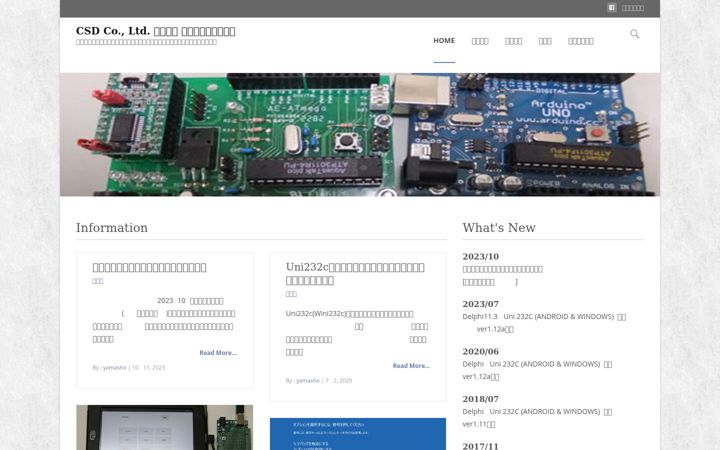
Task: Click the Delphi11.3 Uni 232C news entry
Action: pyautogui.click(x=544, y=323)
